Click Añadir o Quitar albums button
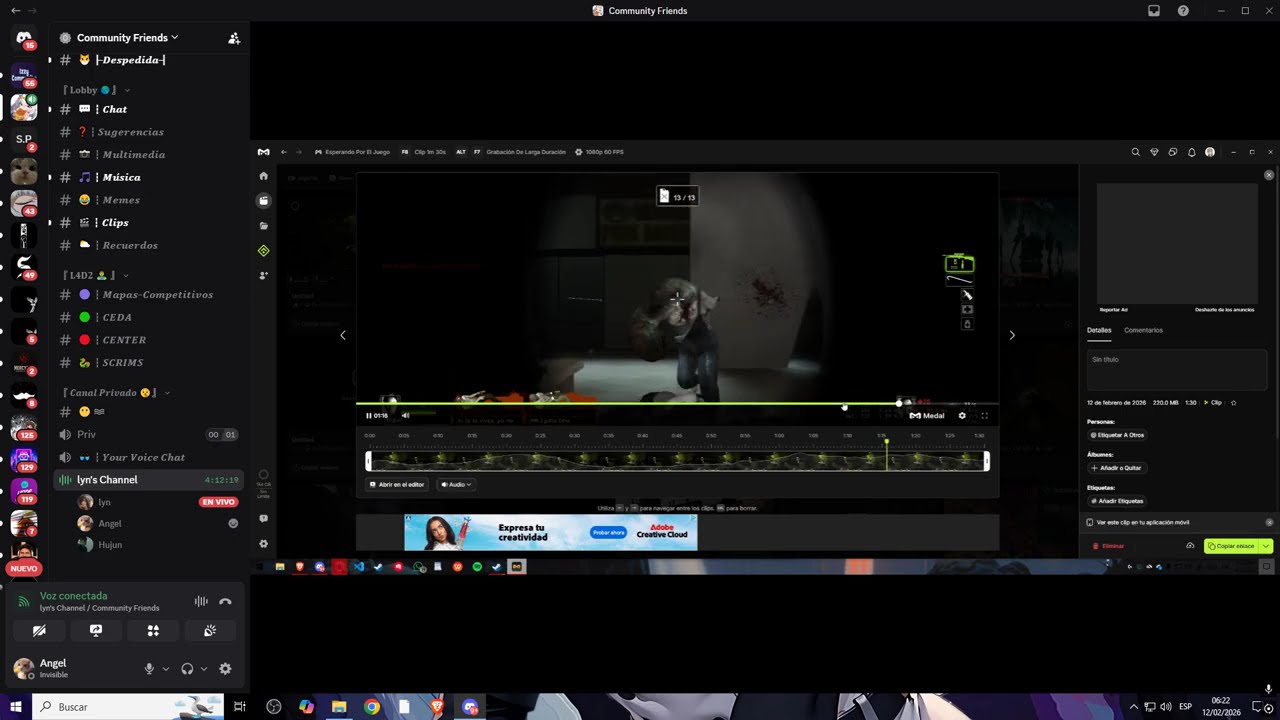 coord(1116,468)
